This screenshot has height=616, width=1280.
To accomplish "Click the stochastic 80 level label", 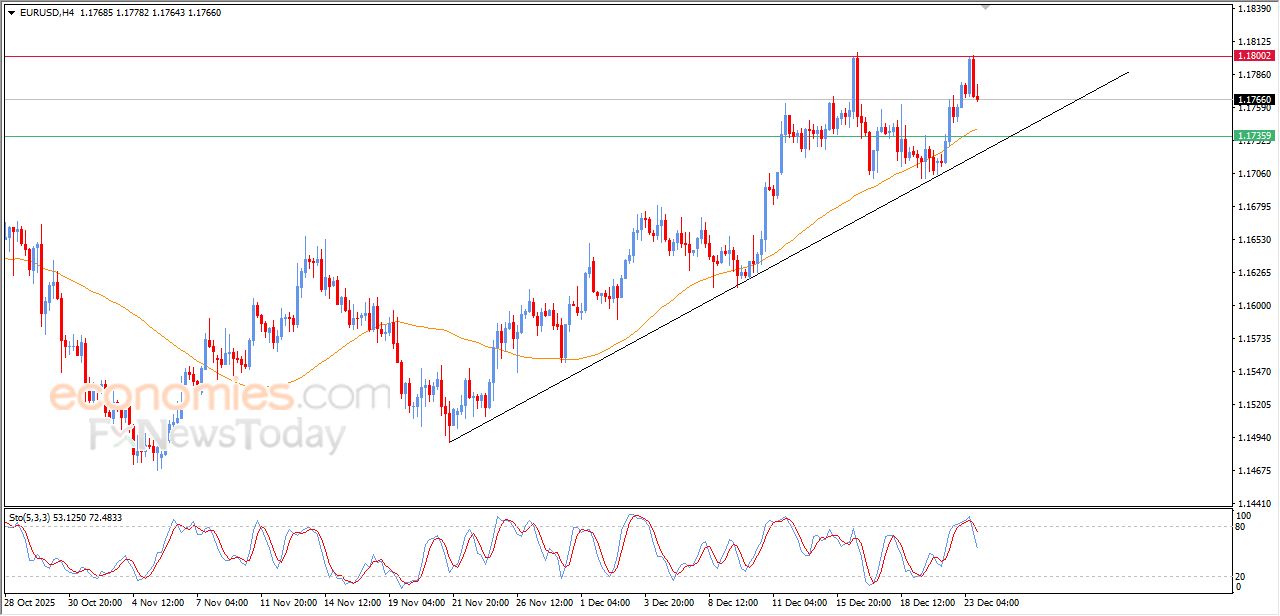I will coord(1240,527).
